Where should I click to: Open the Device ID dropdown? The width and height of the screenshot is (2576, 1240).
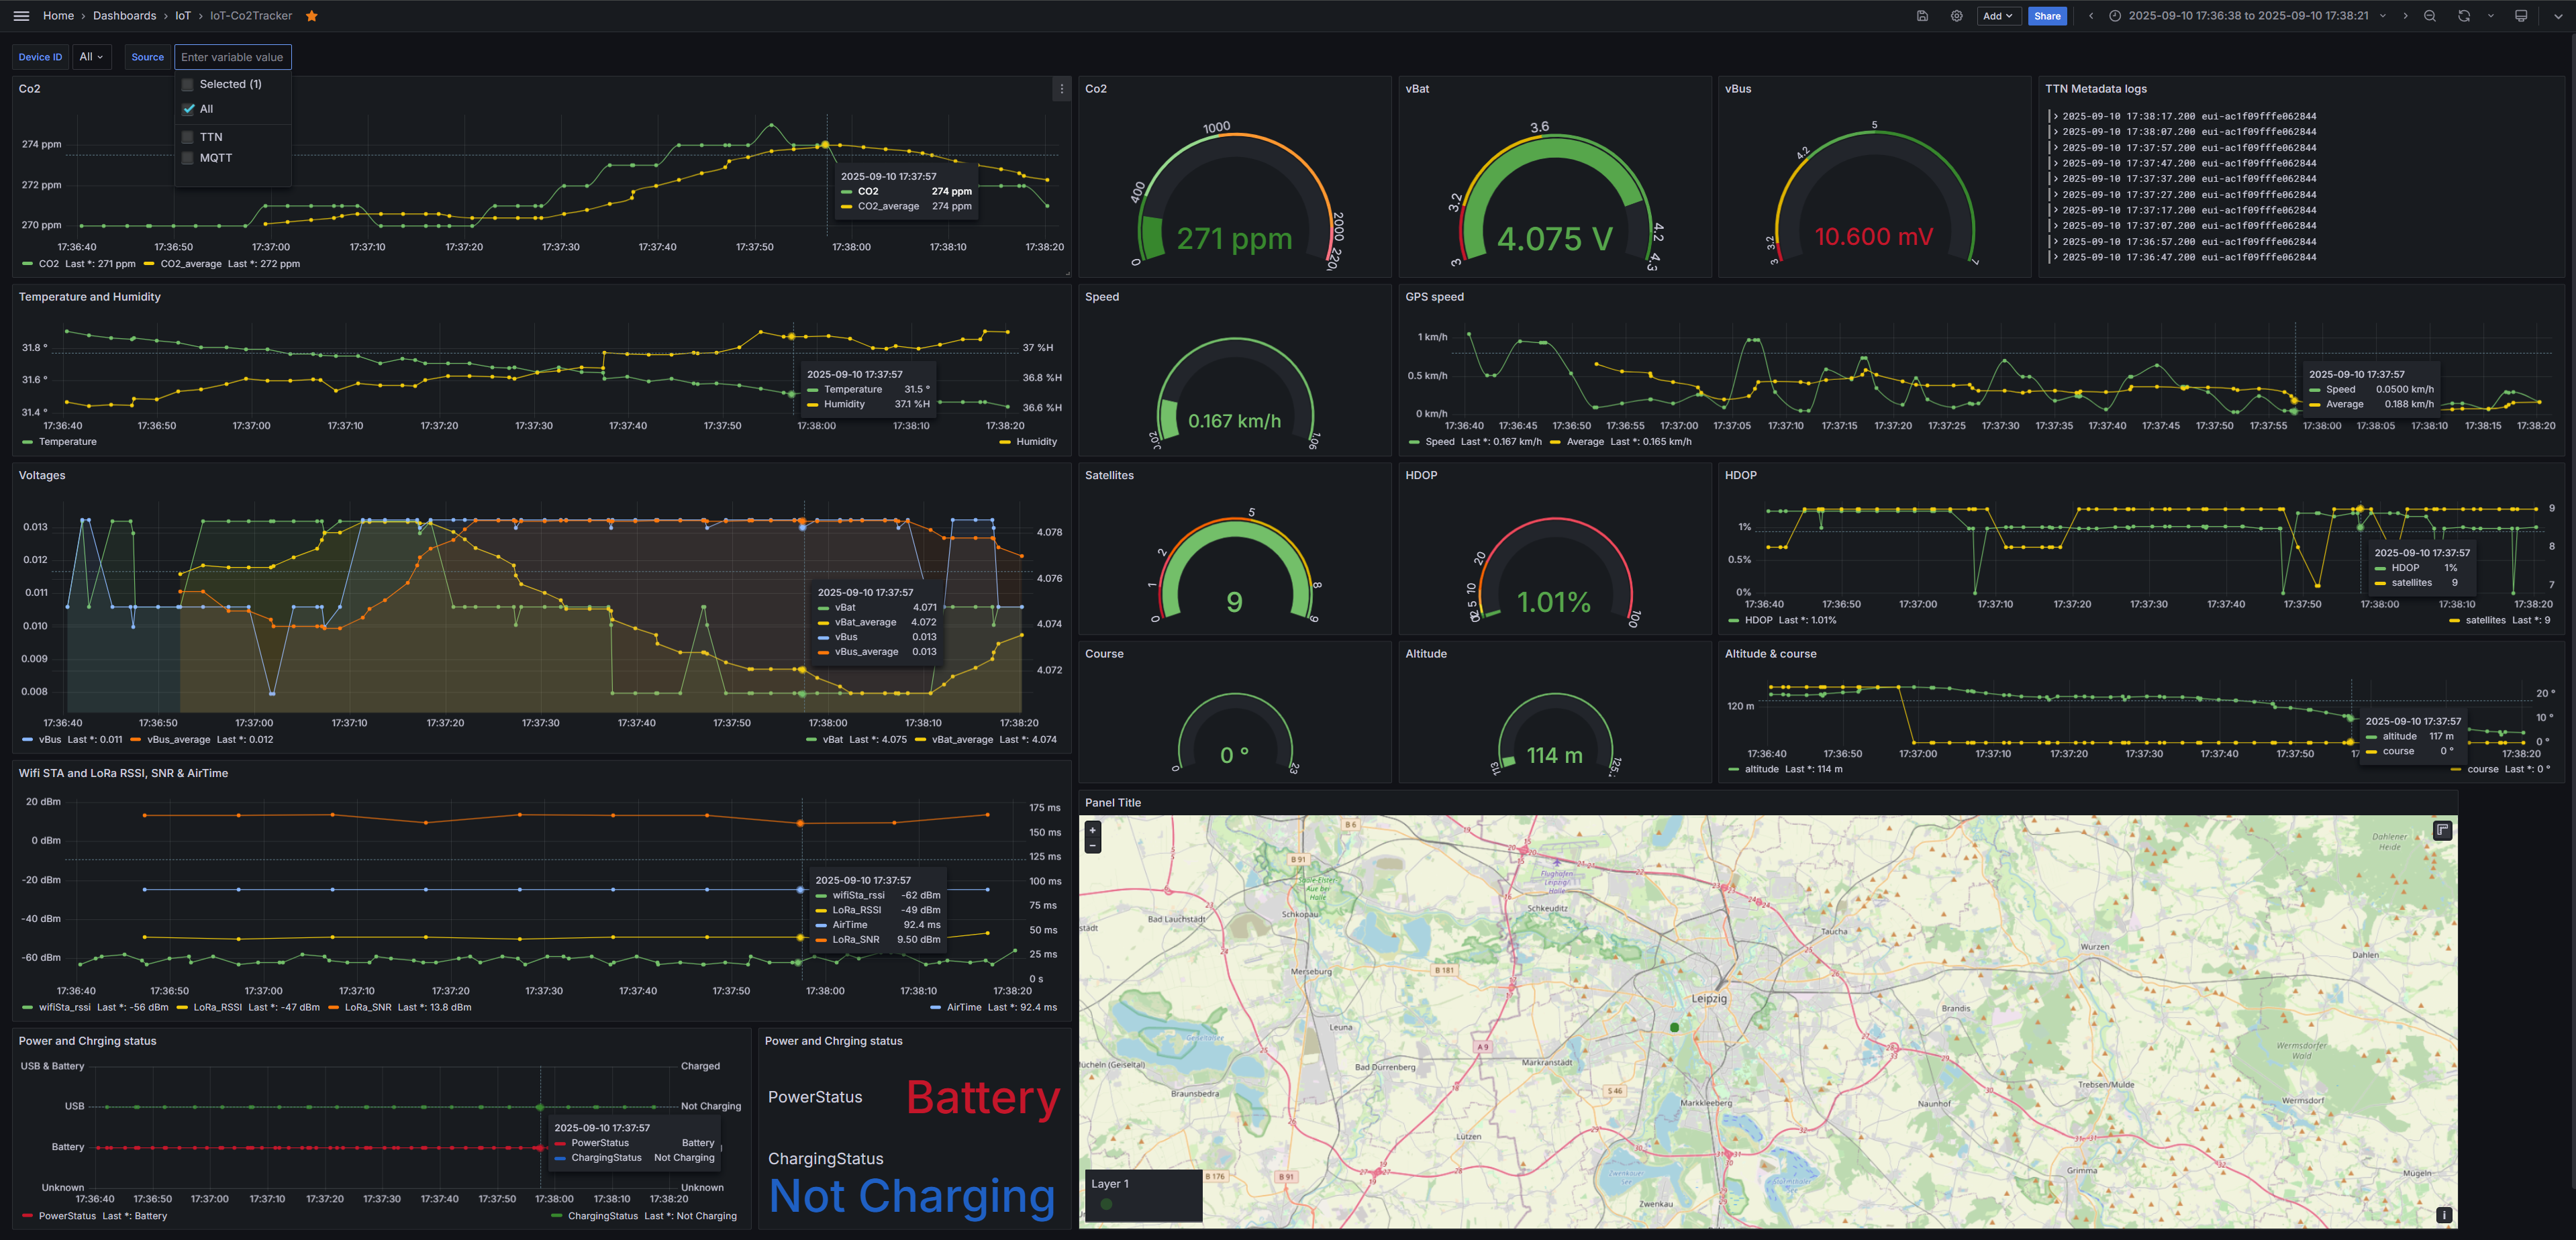(x=91, y=57)
